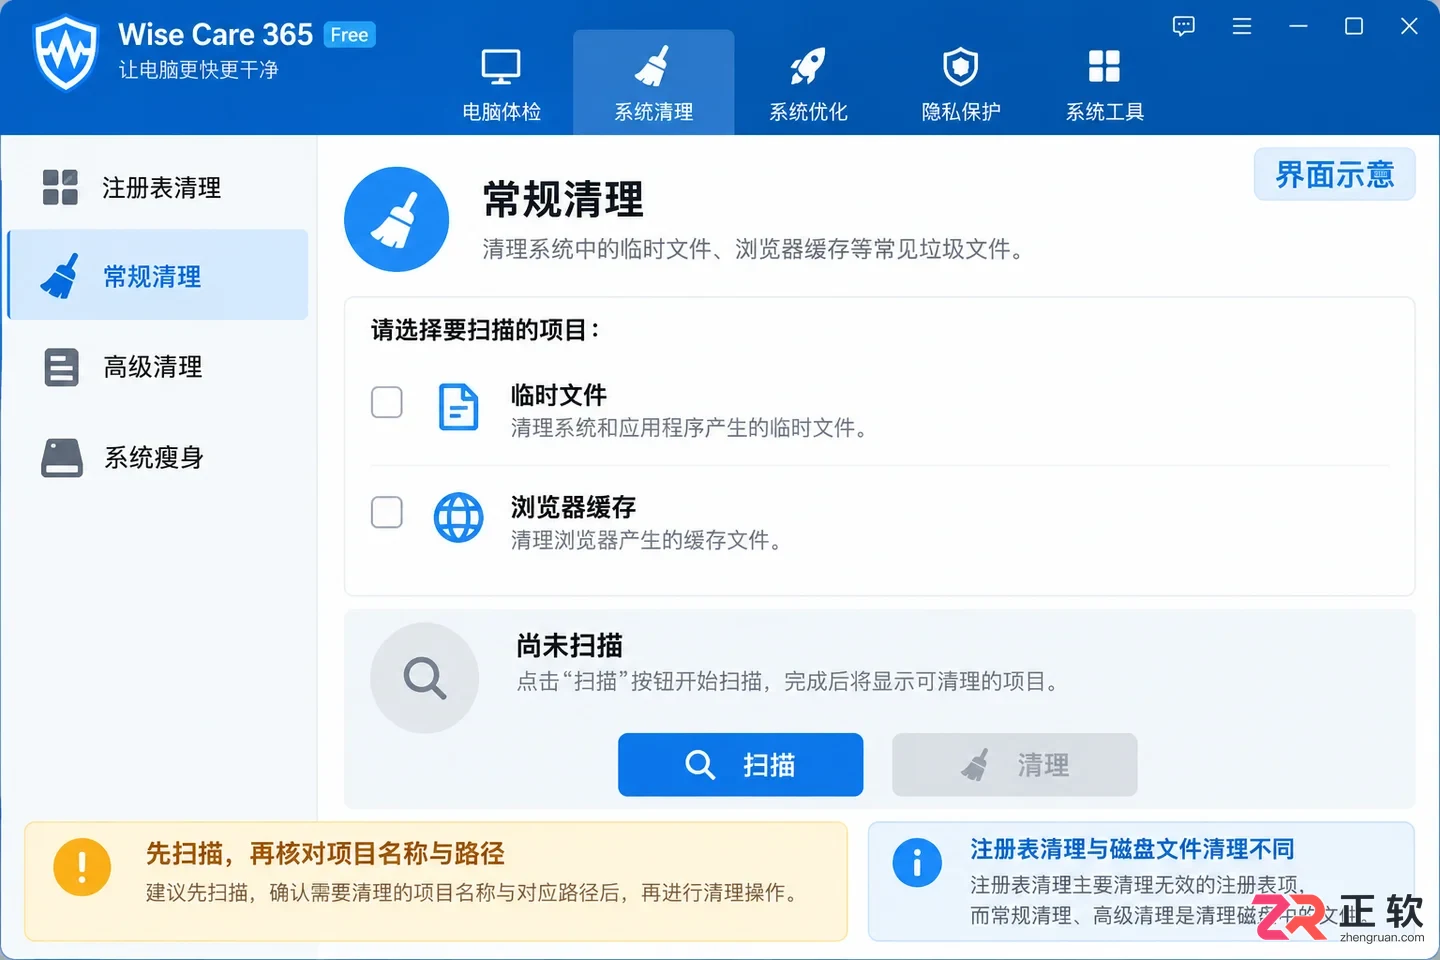The height and width of the screenshot is (960, 1440).
Task: Start scanning with the 扫描 button
Action: pos(740,765)
